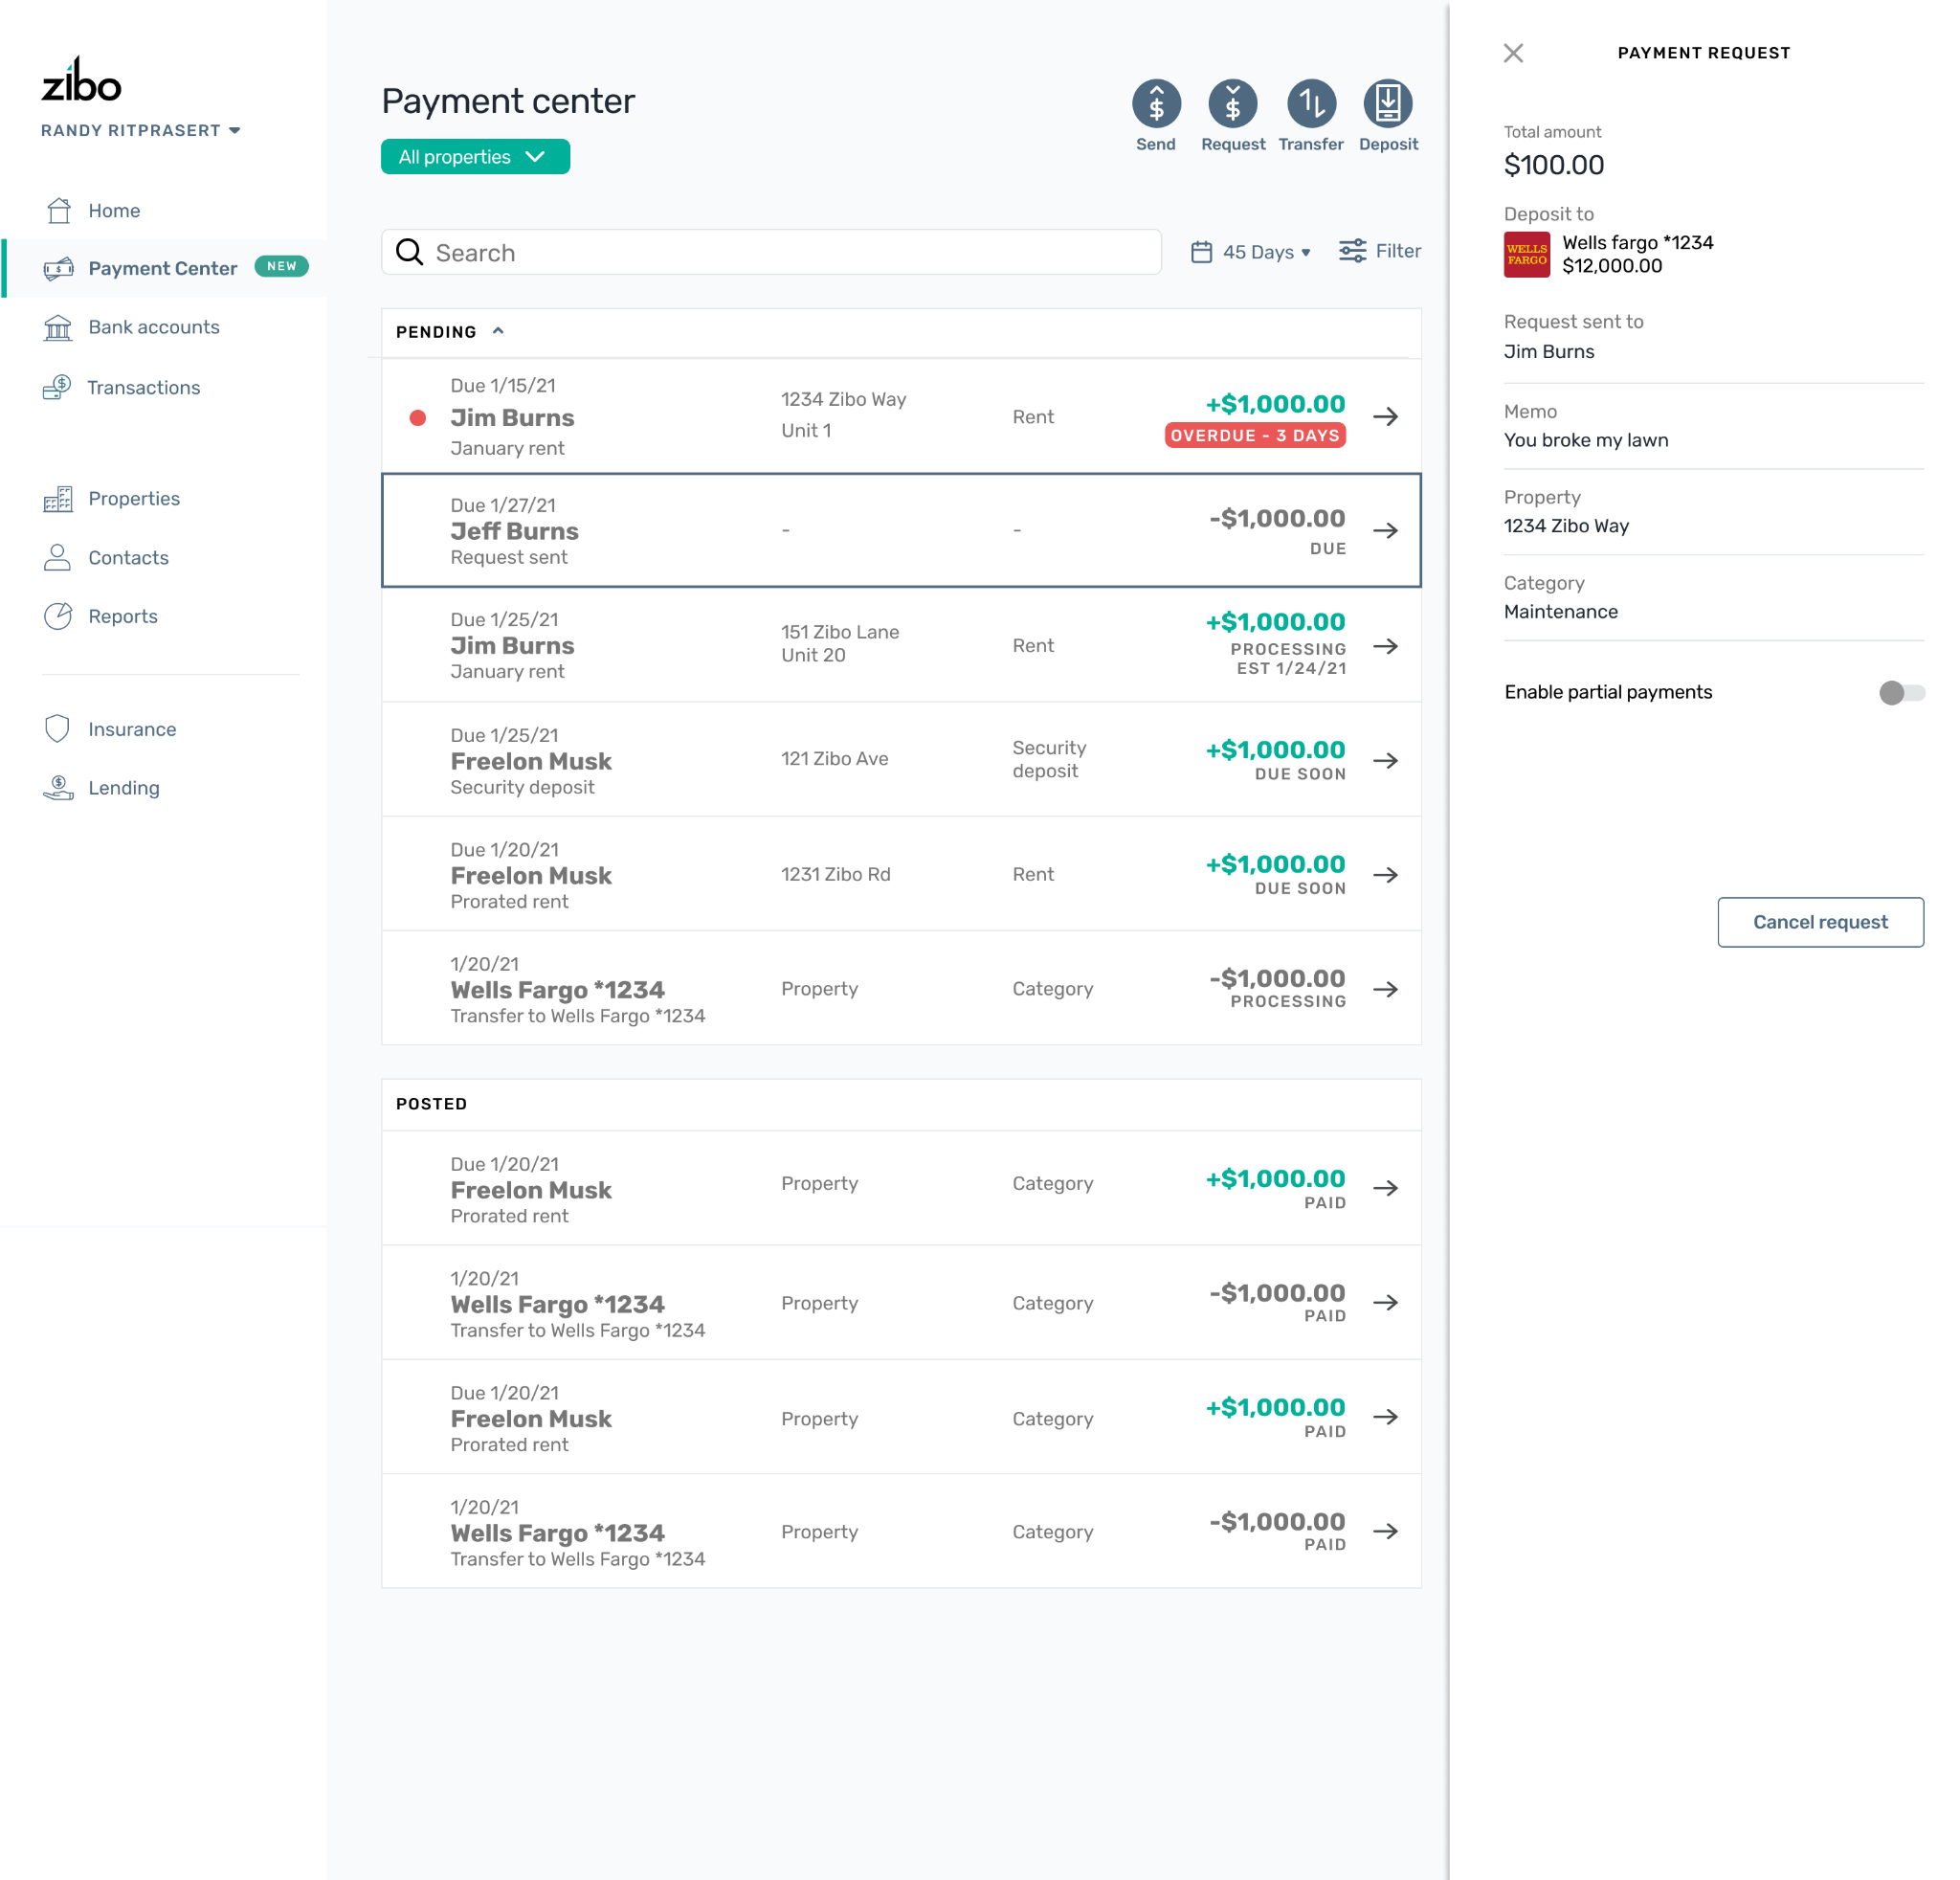Open the 45 Days date range dropdown
Screen dimensions: 1960x1880
(1250, 252)
